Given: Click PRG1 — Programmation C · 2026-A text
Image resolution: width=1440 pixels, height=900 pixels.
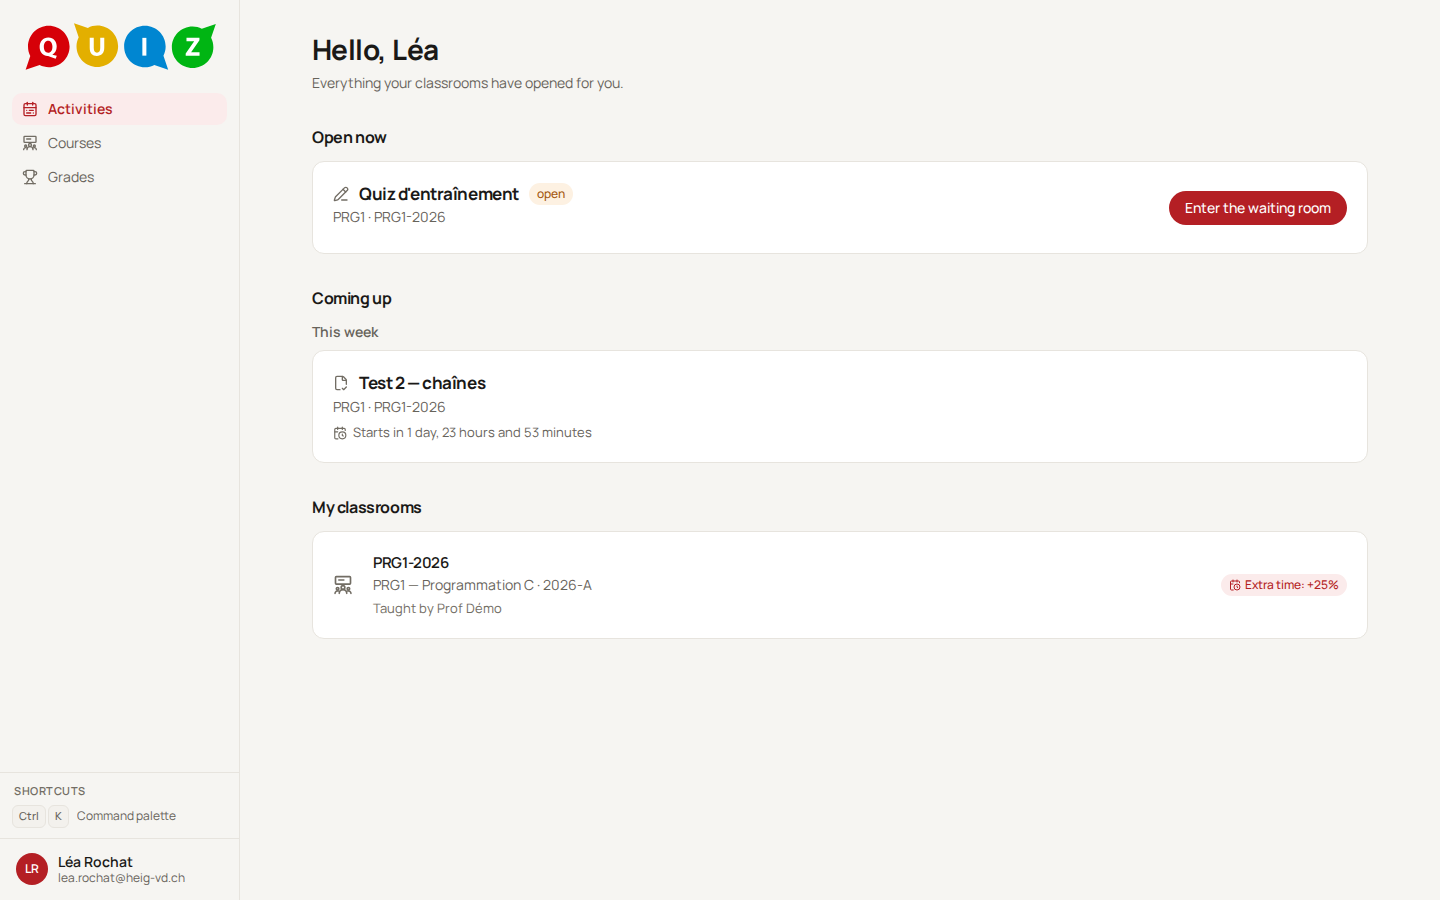Looking at the screenshot, I should tap(482, 585).
